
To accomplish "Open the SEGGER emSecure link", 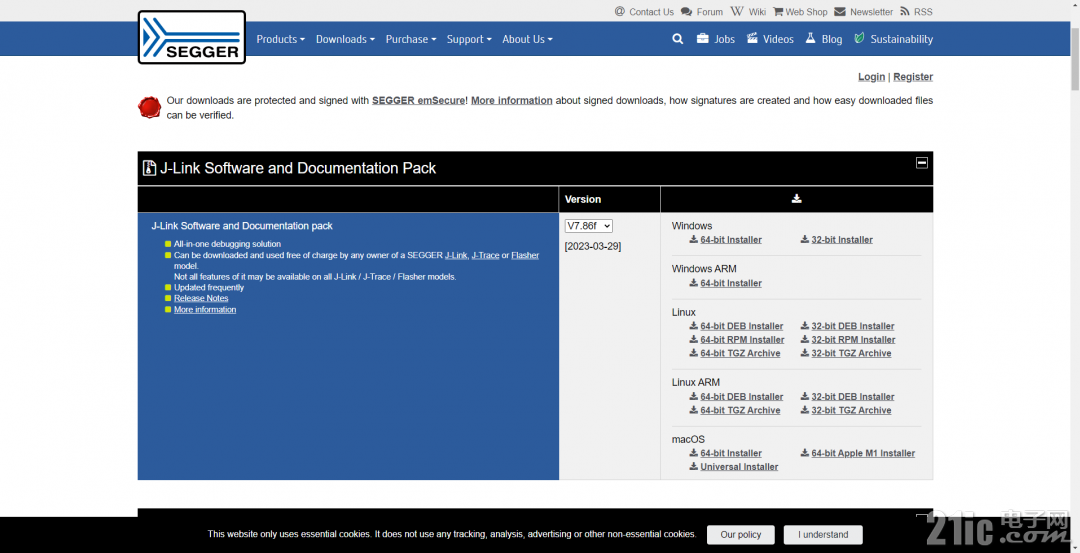I will point(419,101).
